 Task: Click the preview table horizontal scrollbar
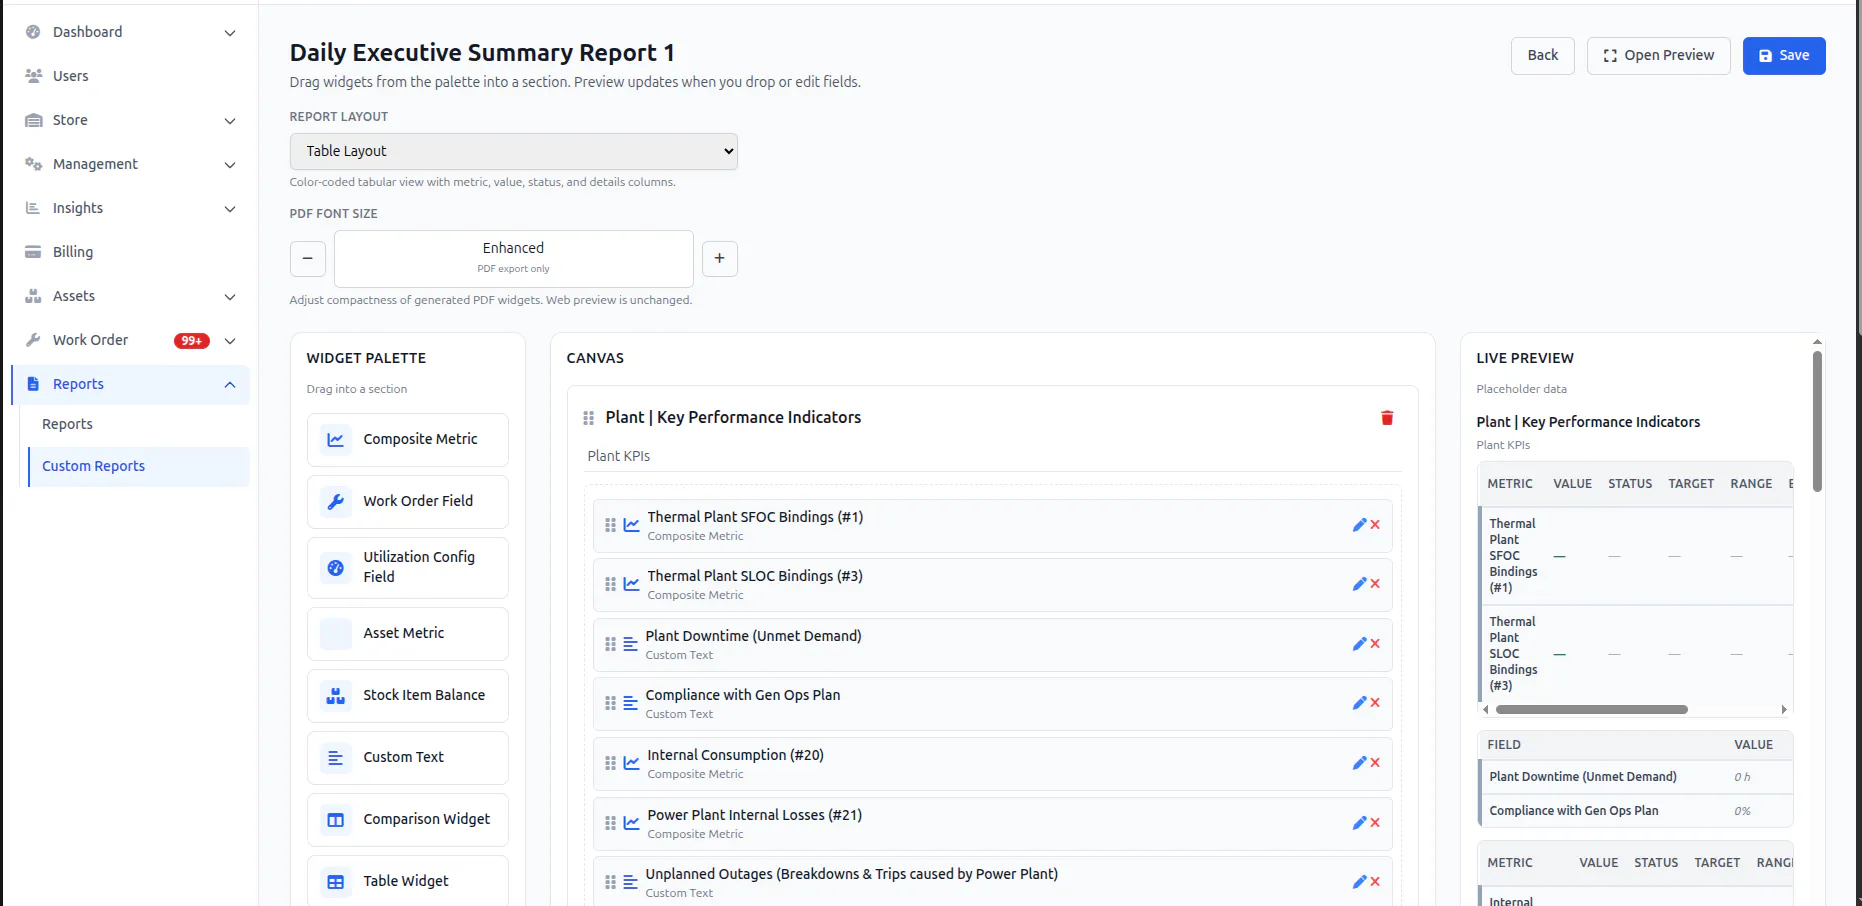1592,710
